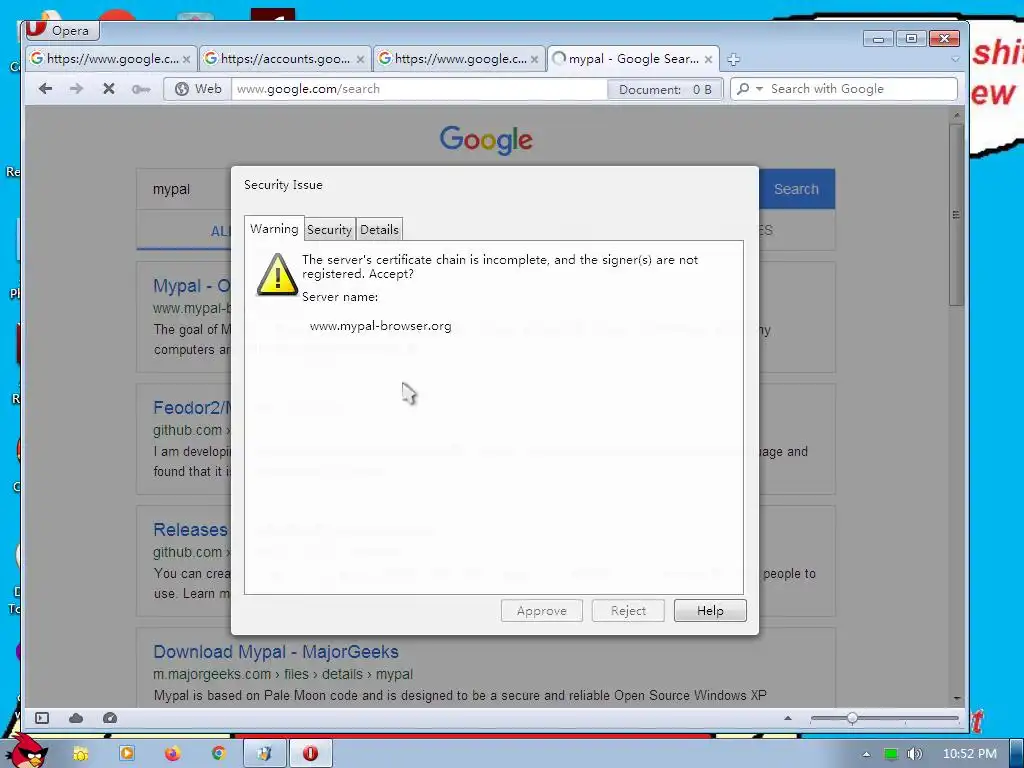Click the Google logo on the page
The image size is (1024, 768).
coord(487,140)
